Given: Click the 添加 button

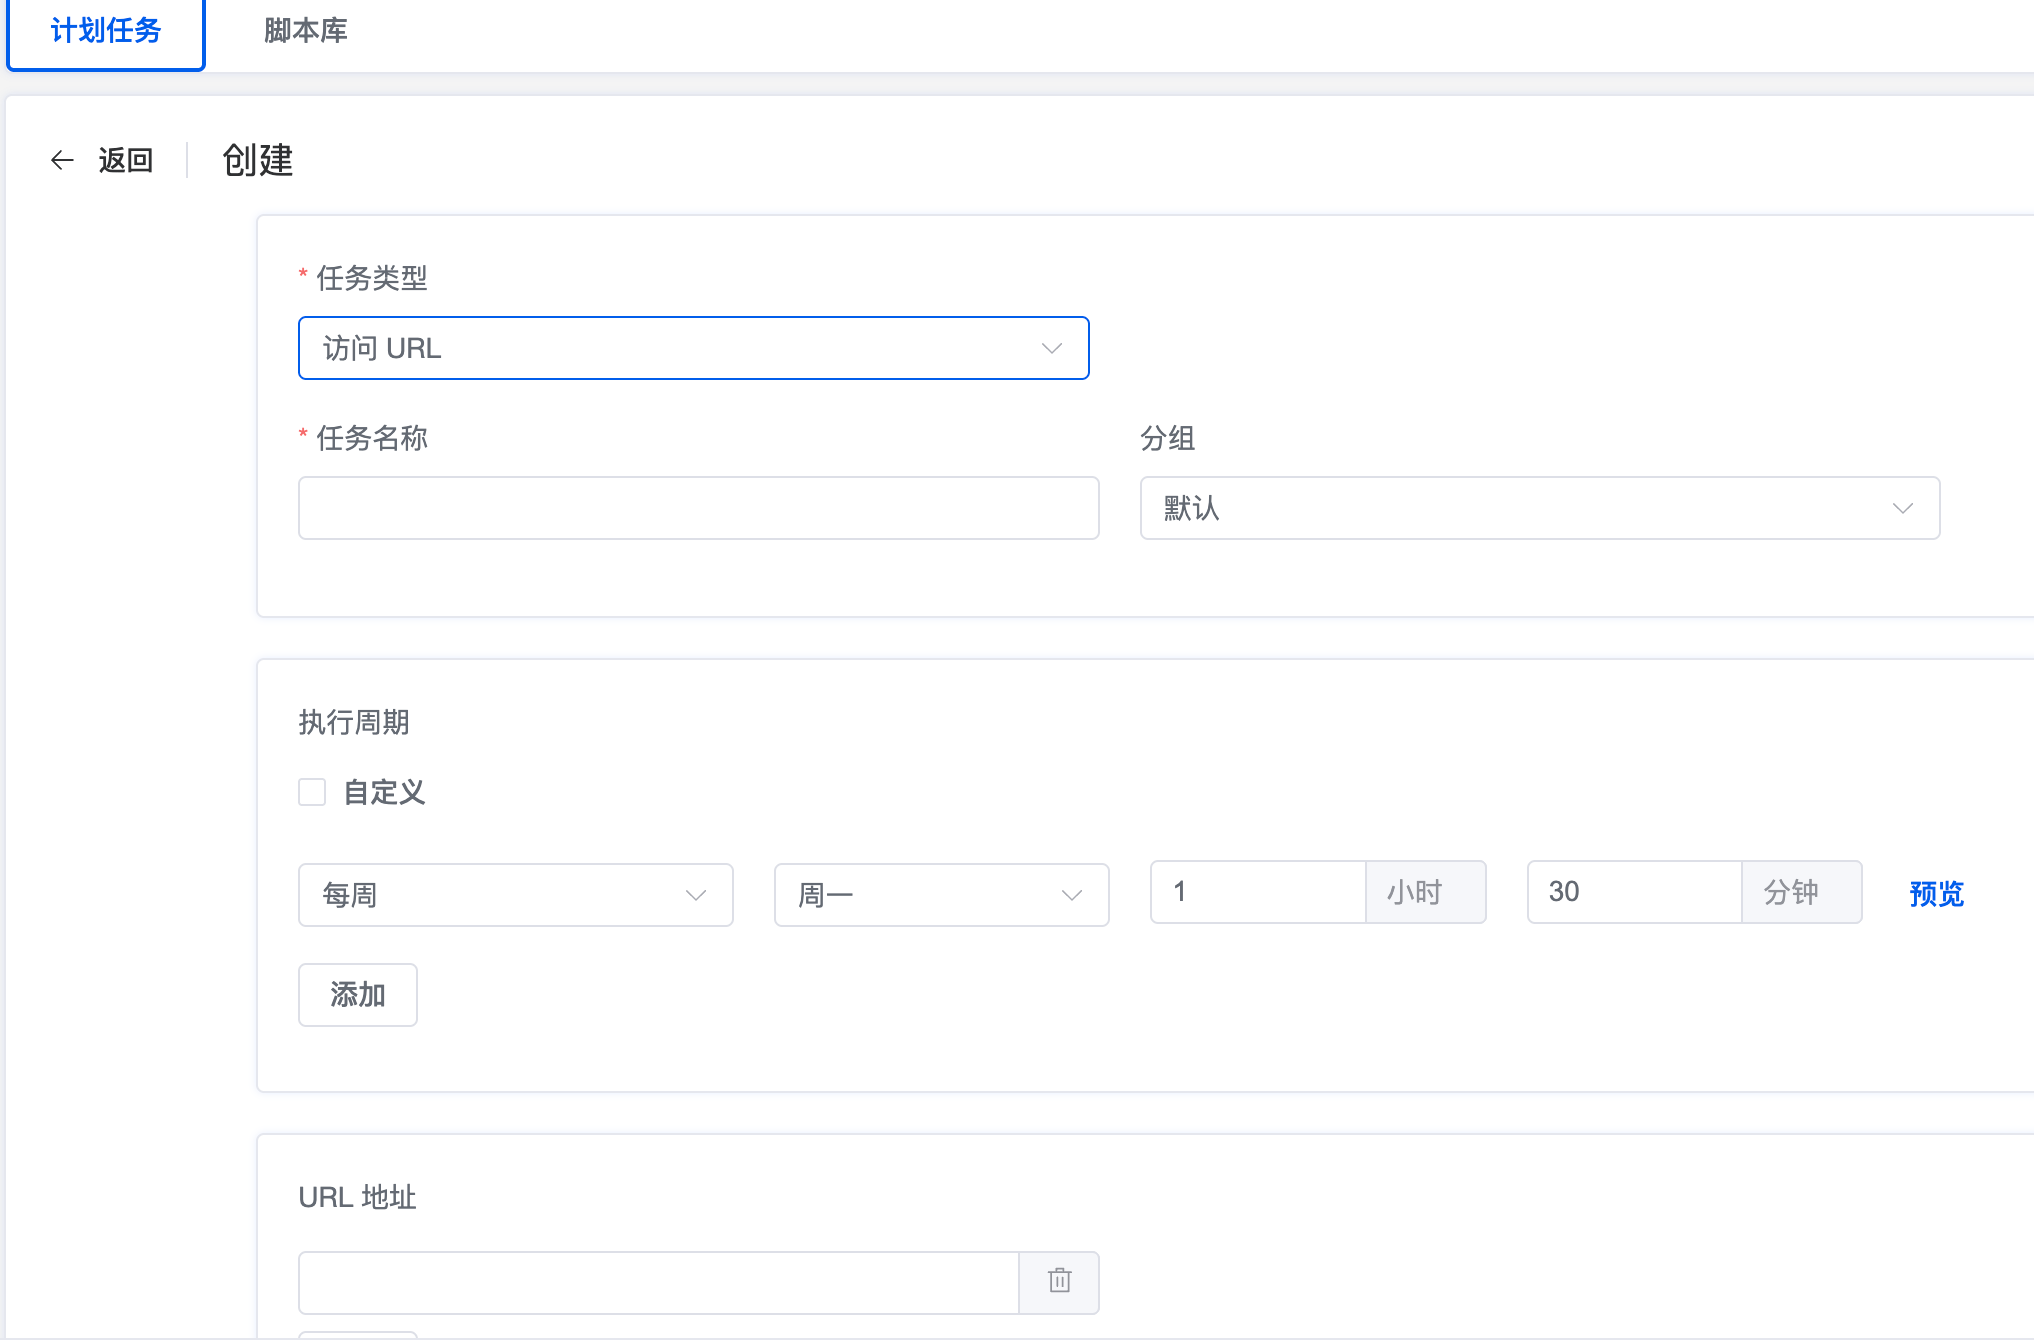Looking at the screenshot, I should point(358,995).
